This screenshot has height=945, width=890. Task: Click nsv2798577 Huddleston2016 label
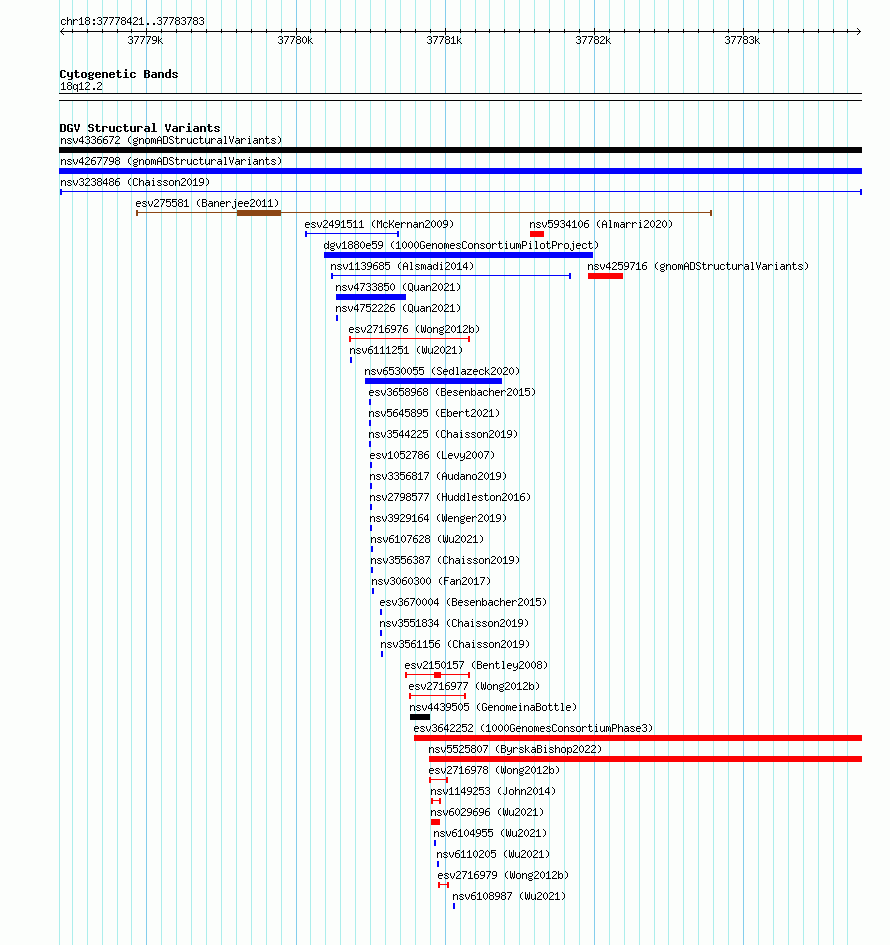450,498
